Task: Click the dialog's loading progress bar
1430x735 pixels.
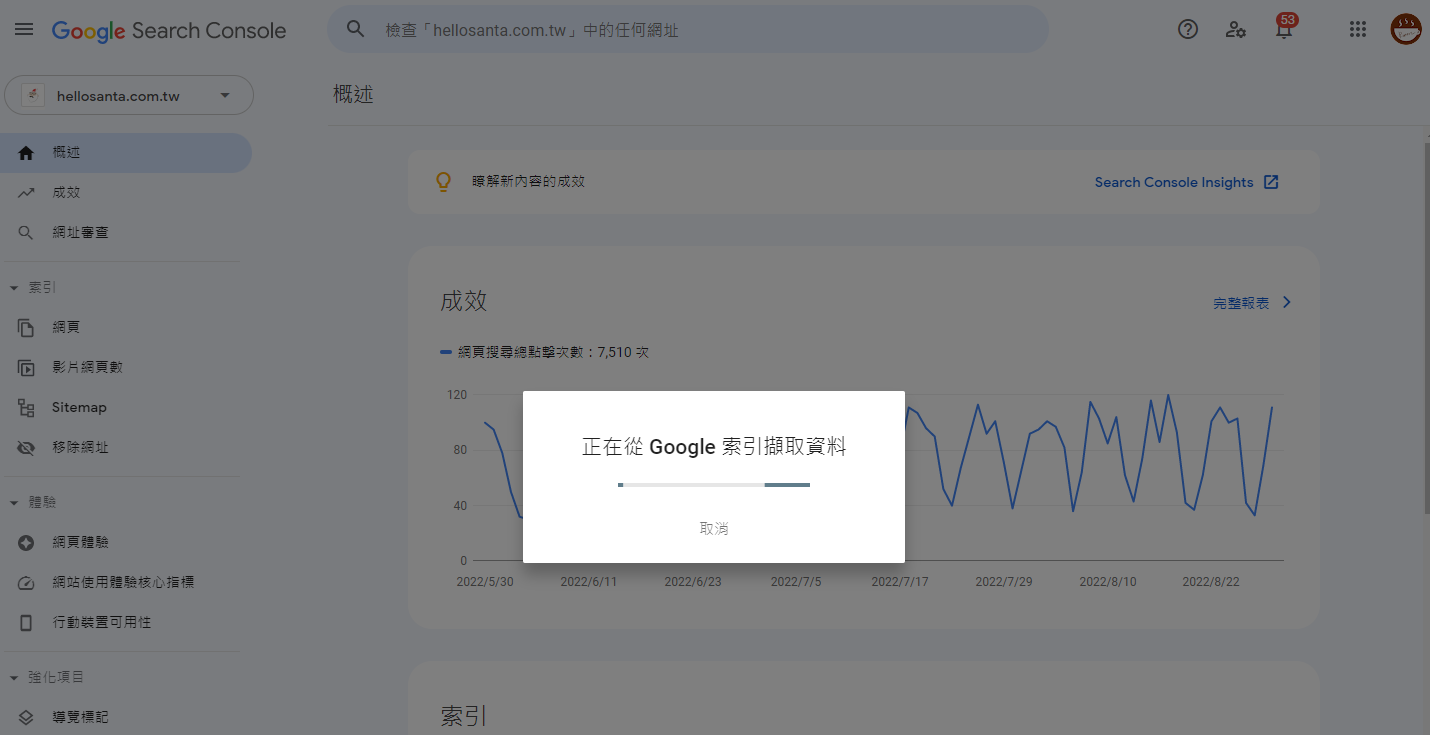Action: tap(714, 485)
